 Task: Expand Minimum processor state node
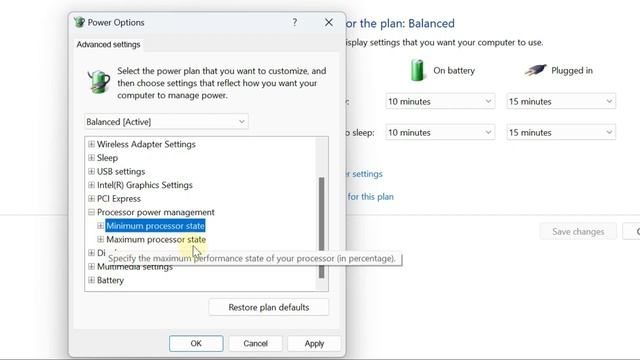pos(100,226)
